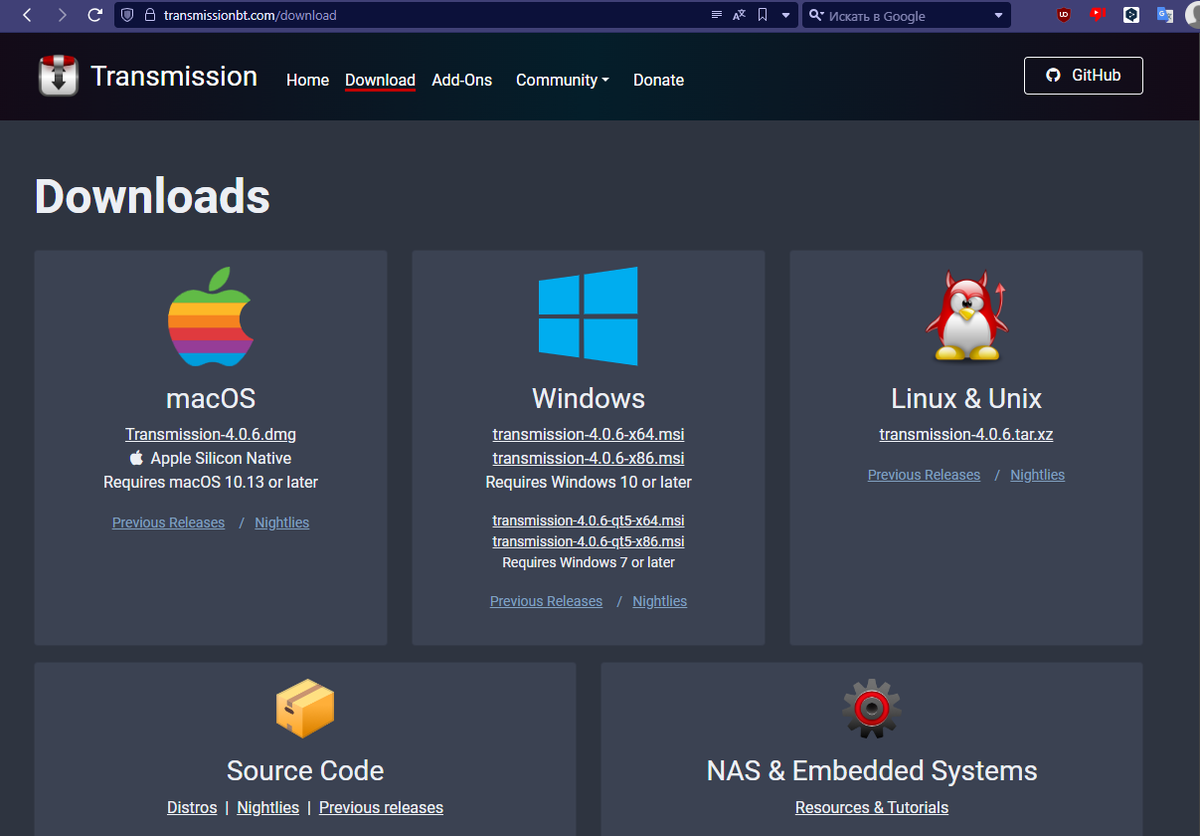
Task: Open reader view icon in address bar
Action: pyautogui.click(x=716, y=15)
